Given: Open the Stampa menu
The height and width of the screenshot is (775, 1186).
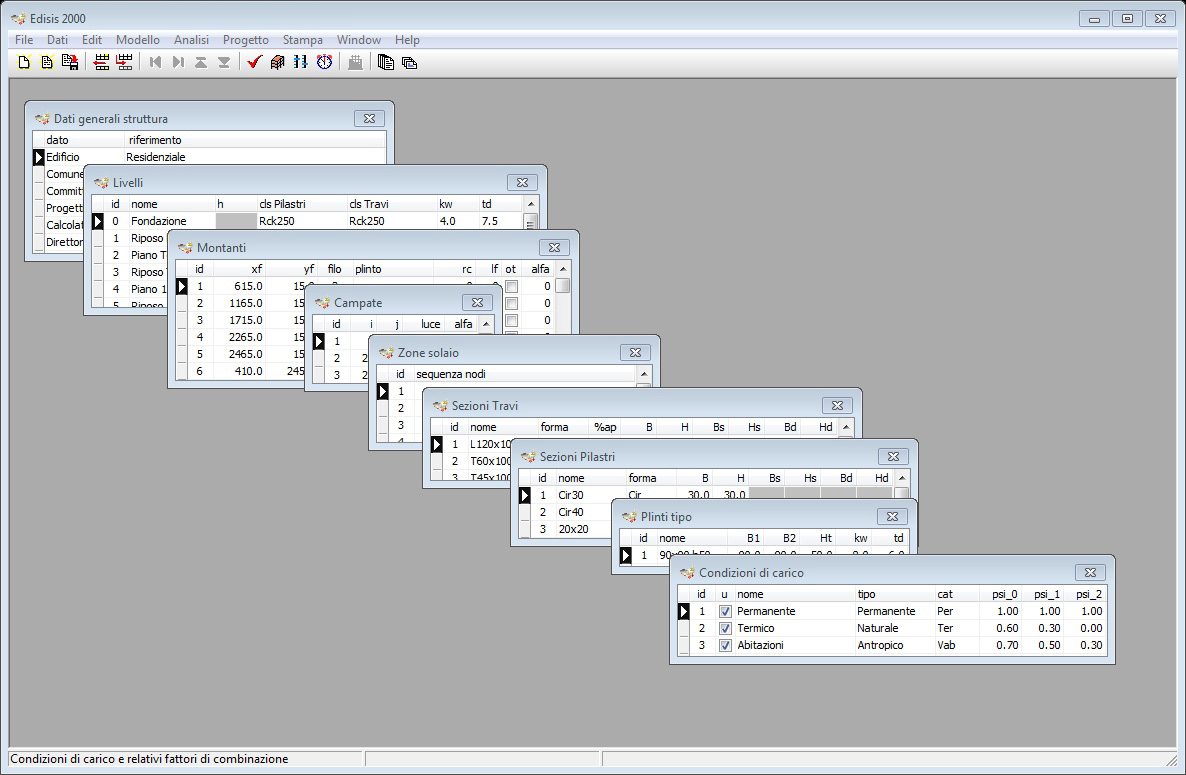Looking at the screenshot, I should (x=303, y=40).
